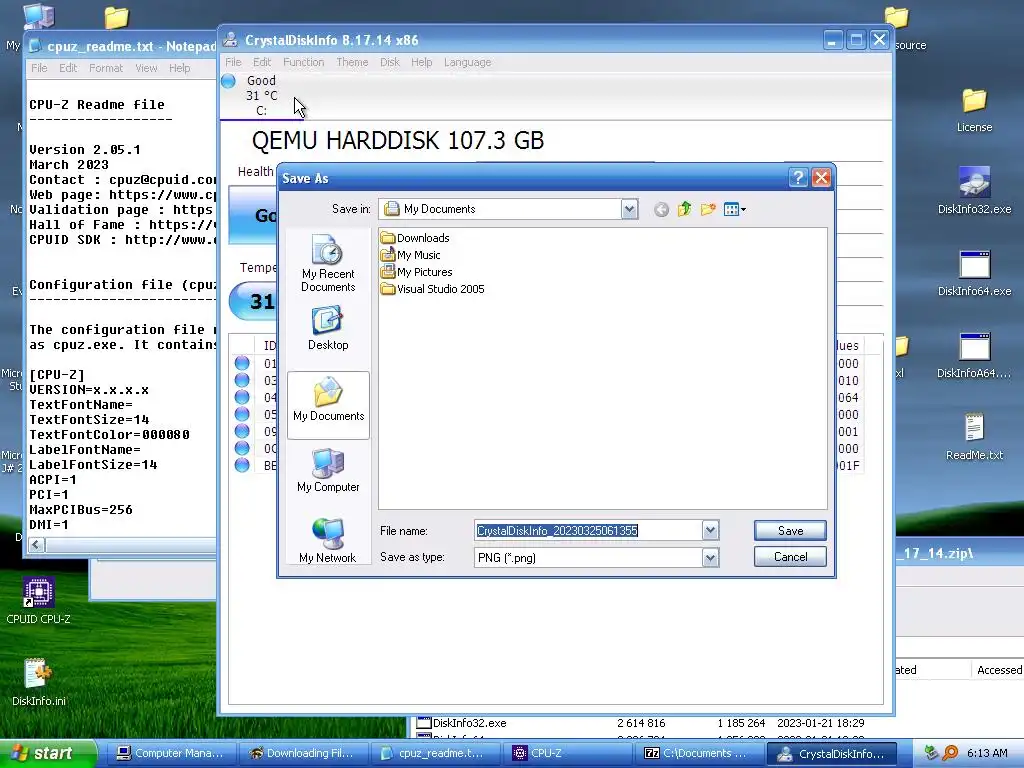
Task: Expand the Save in dropdown
Action: 629,210
